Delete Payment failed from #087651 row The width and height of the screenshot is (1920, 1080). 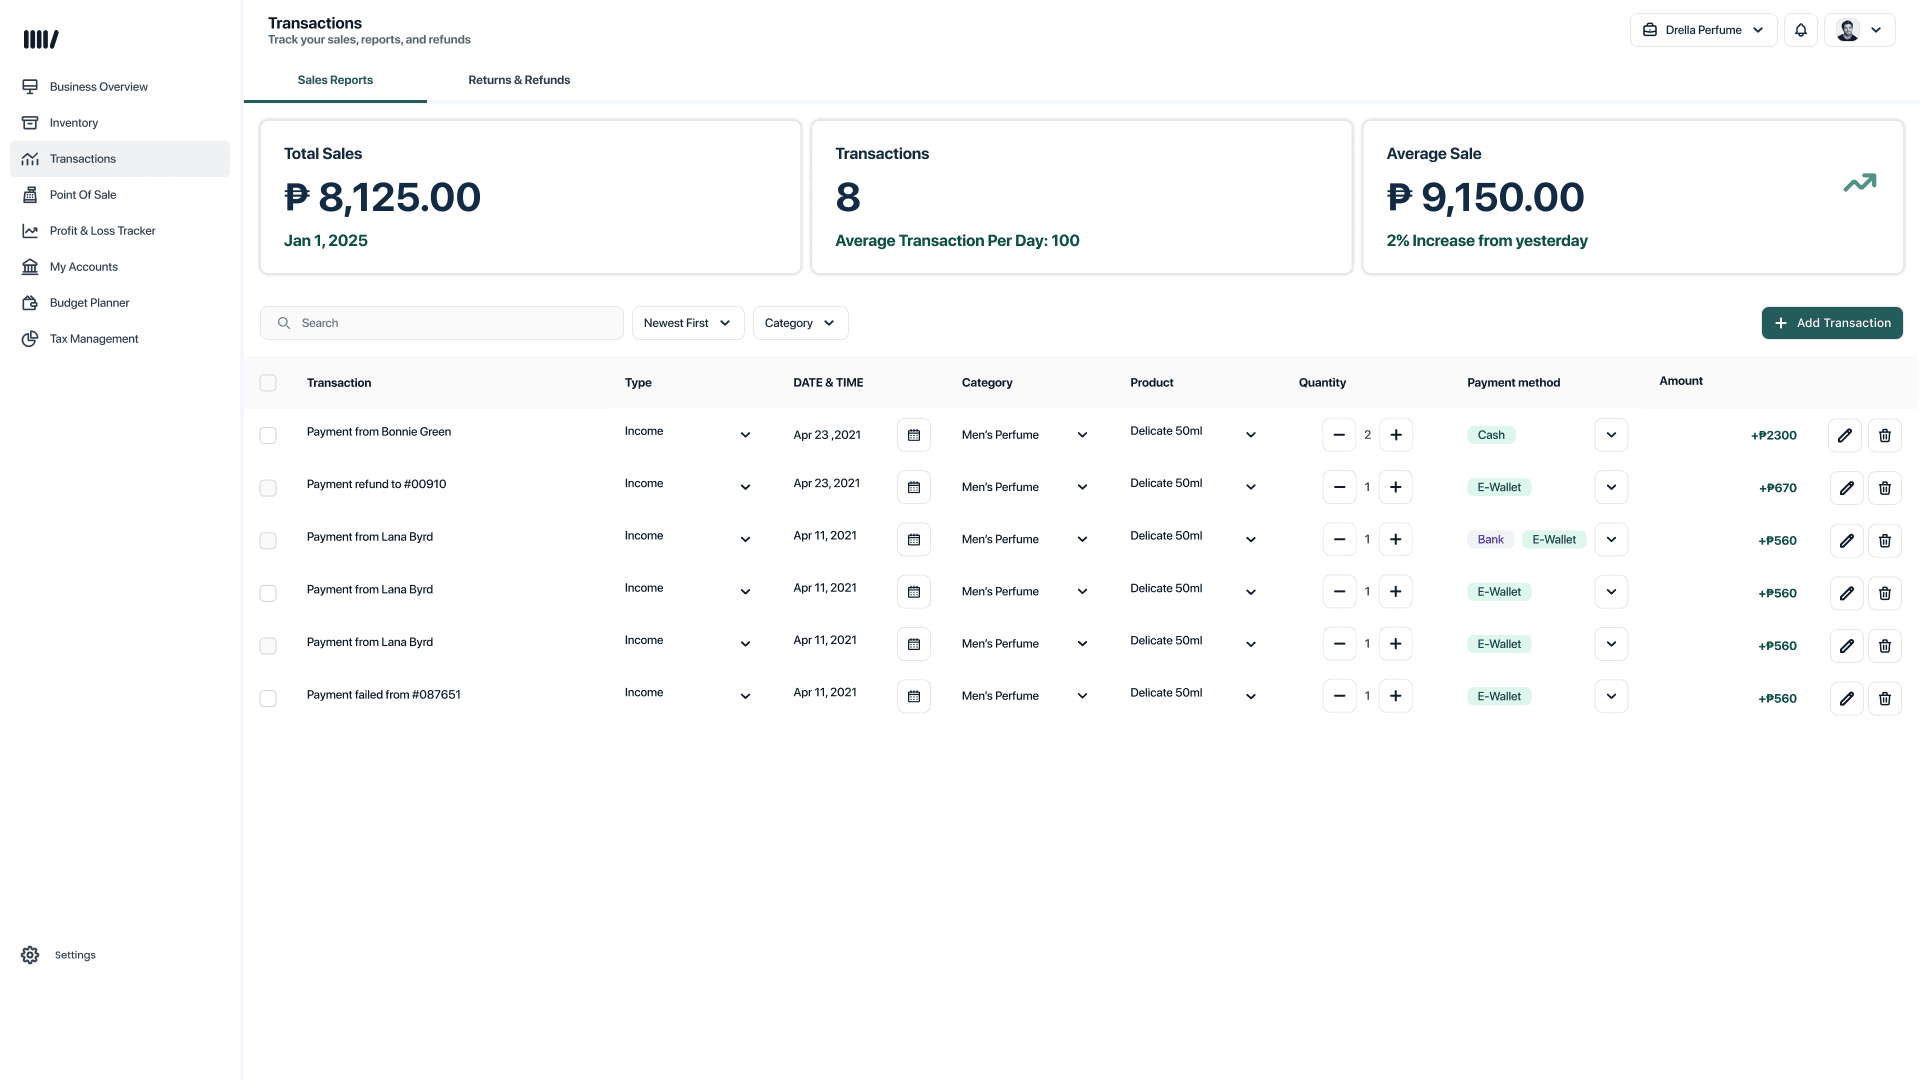1884,698
